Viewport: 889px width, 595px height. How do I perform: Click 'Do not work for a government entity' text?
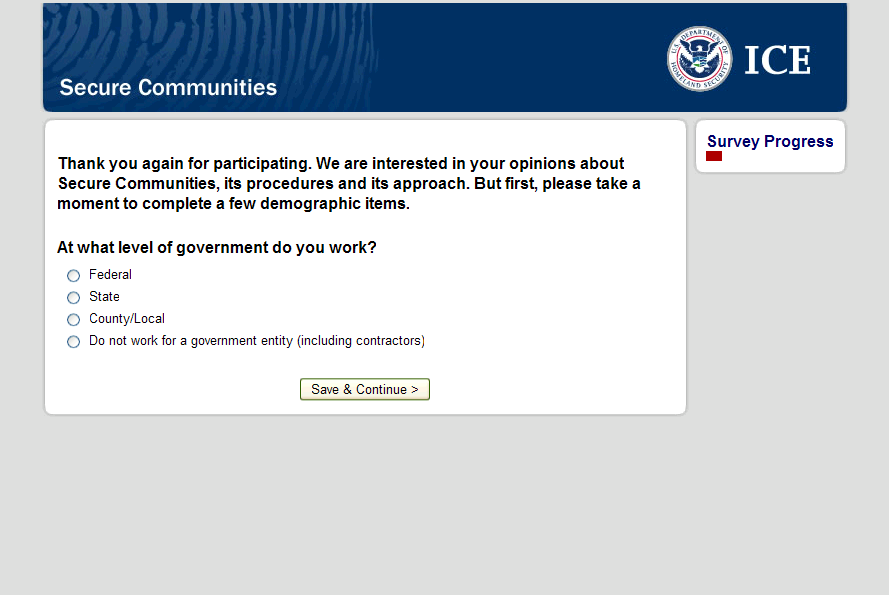tap(257, 341)
